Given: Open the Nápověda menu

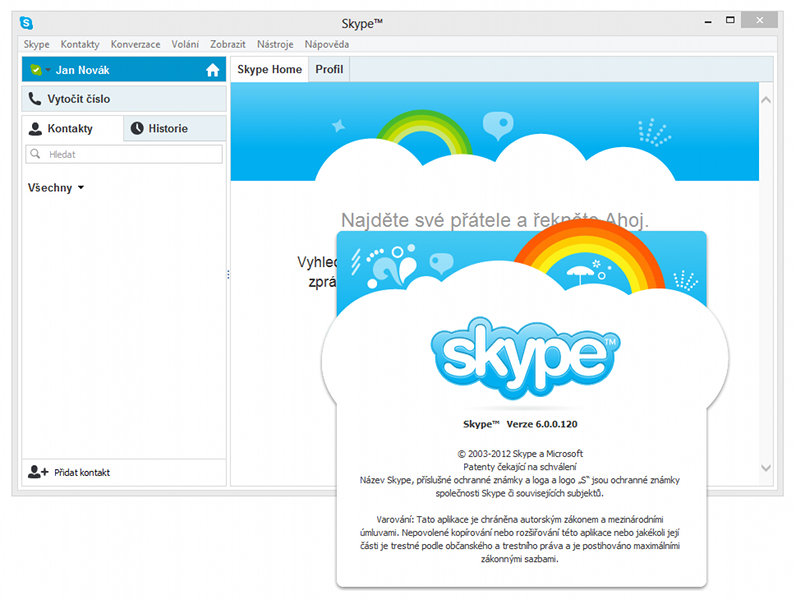Looking at the screenshot, I should (326, 45).
